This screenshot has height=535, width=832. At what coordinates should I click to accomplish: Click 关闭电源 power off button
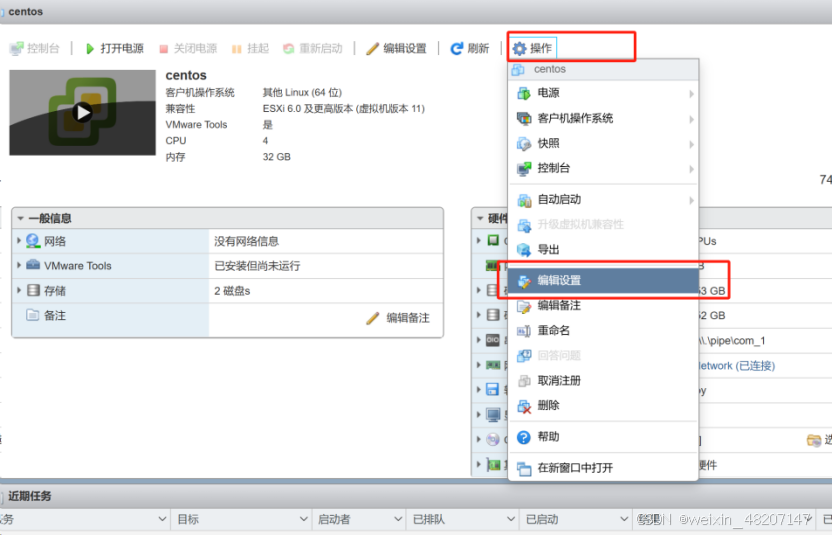[x=188, y=48]
